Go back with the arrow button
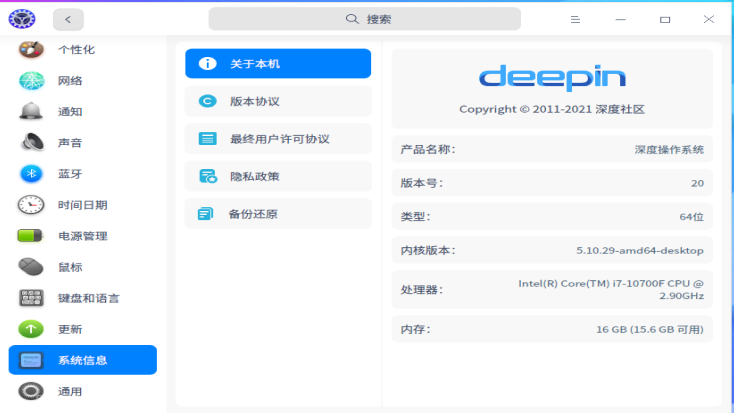This screenshot has height=413, width=734. (x=68, y=19)
